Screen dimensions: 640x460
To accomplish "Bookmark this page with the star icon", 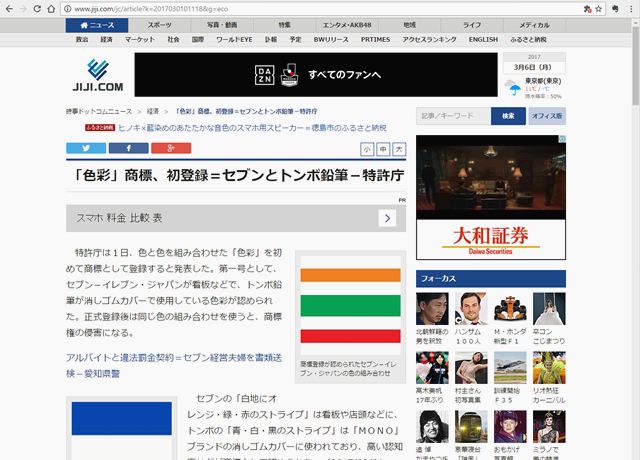I will (599, 8).
